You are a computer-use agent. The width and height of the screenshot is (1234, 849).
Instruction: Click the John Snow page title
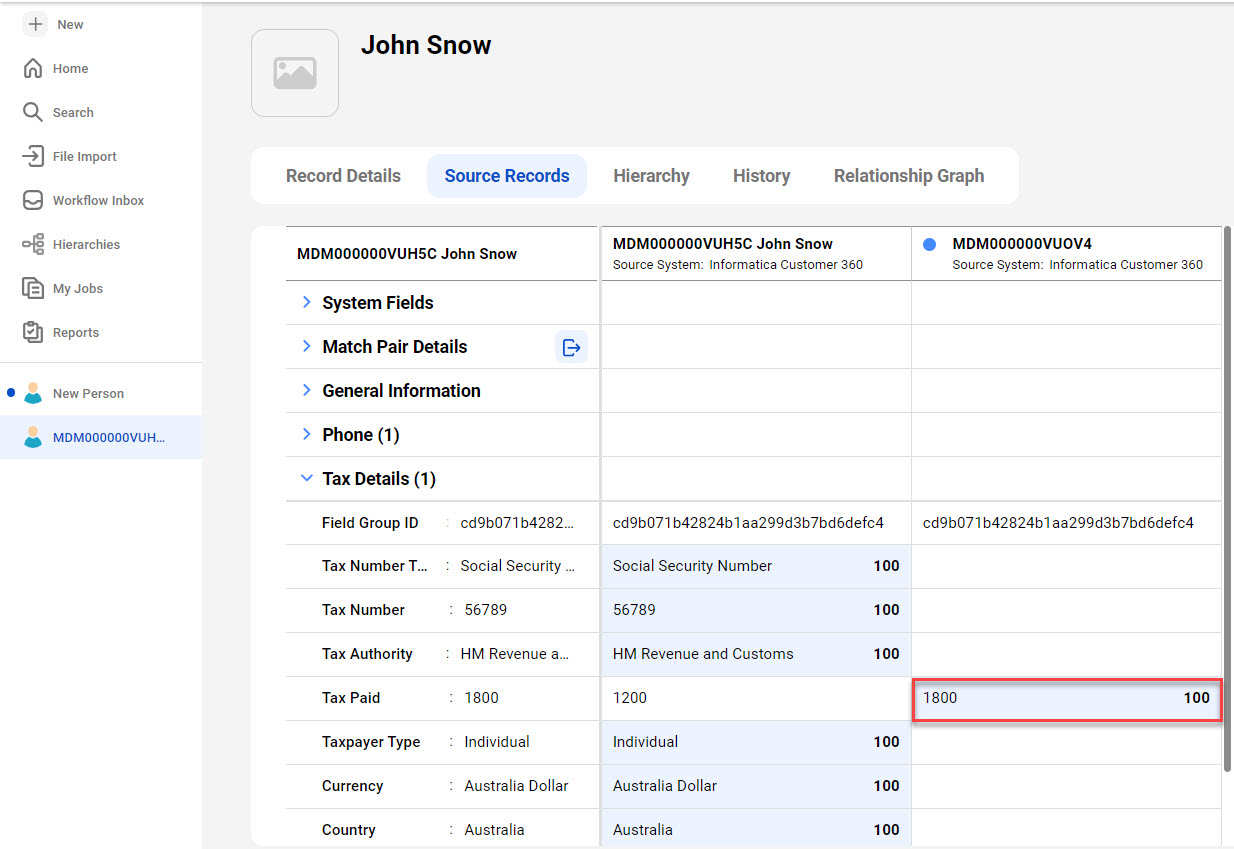[426, 45]
